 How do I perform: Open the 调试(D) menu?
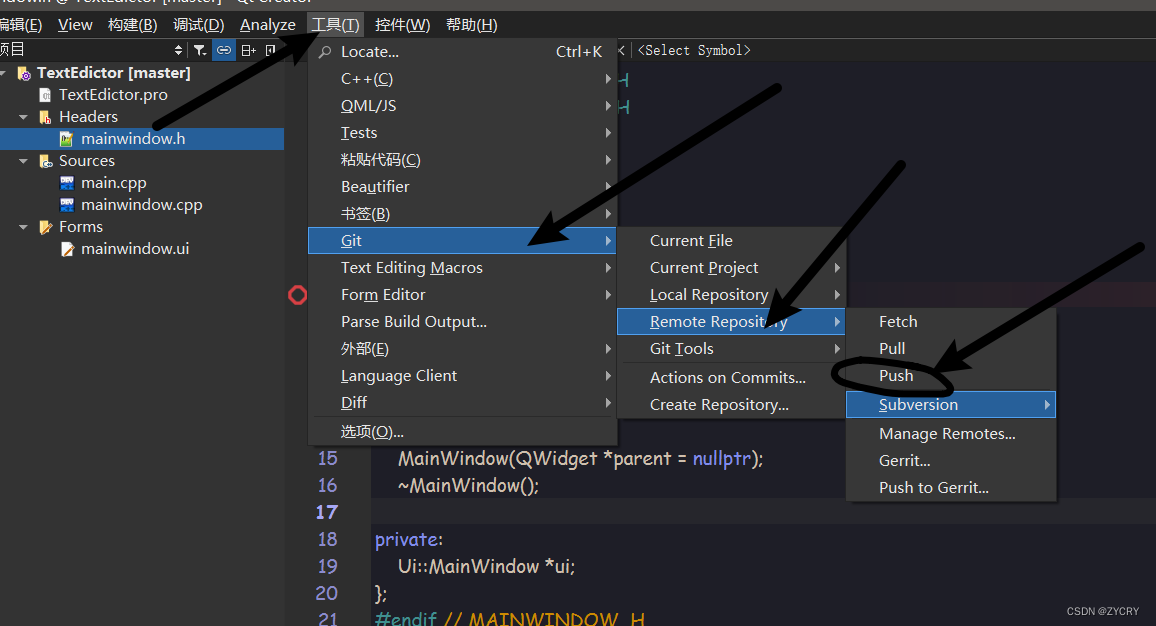[198, 25]
